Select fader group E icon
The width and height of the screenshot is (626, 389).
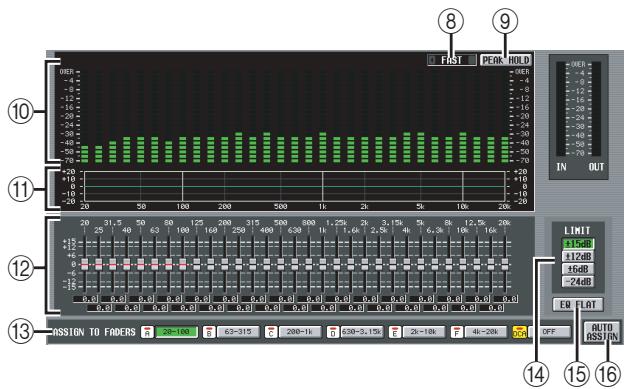[395, 332]
